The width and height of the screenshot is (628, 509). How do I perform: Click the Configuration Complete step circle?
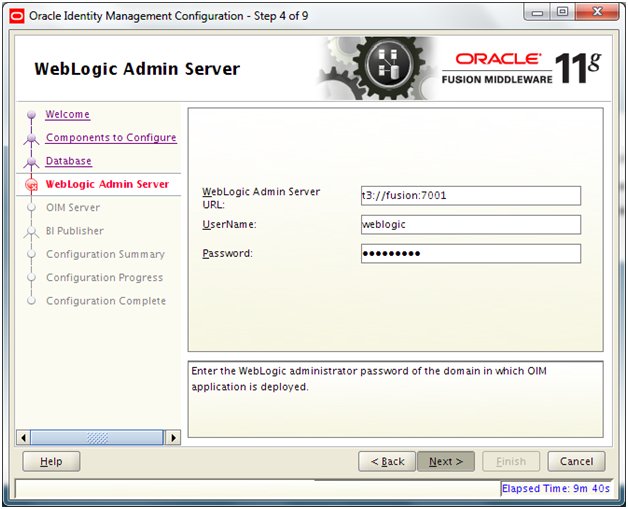point(31,301)
